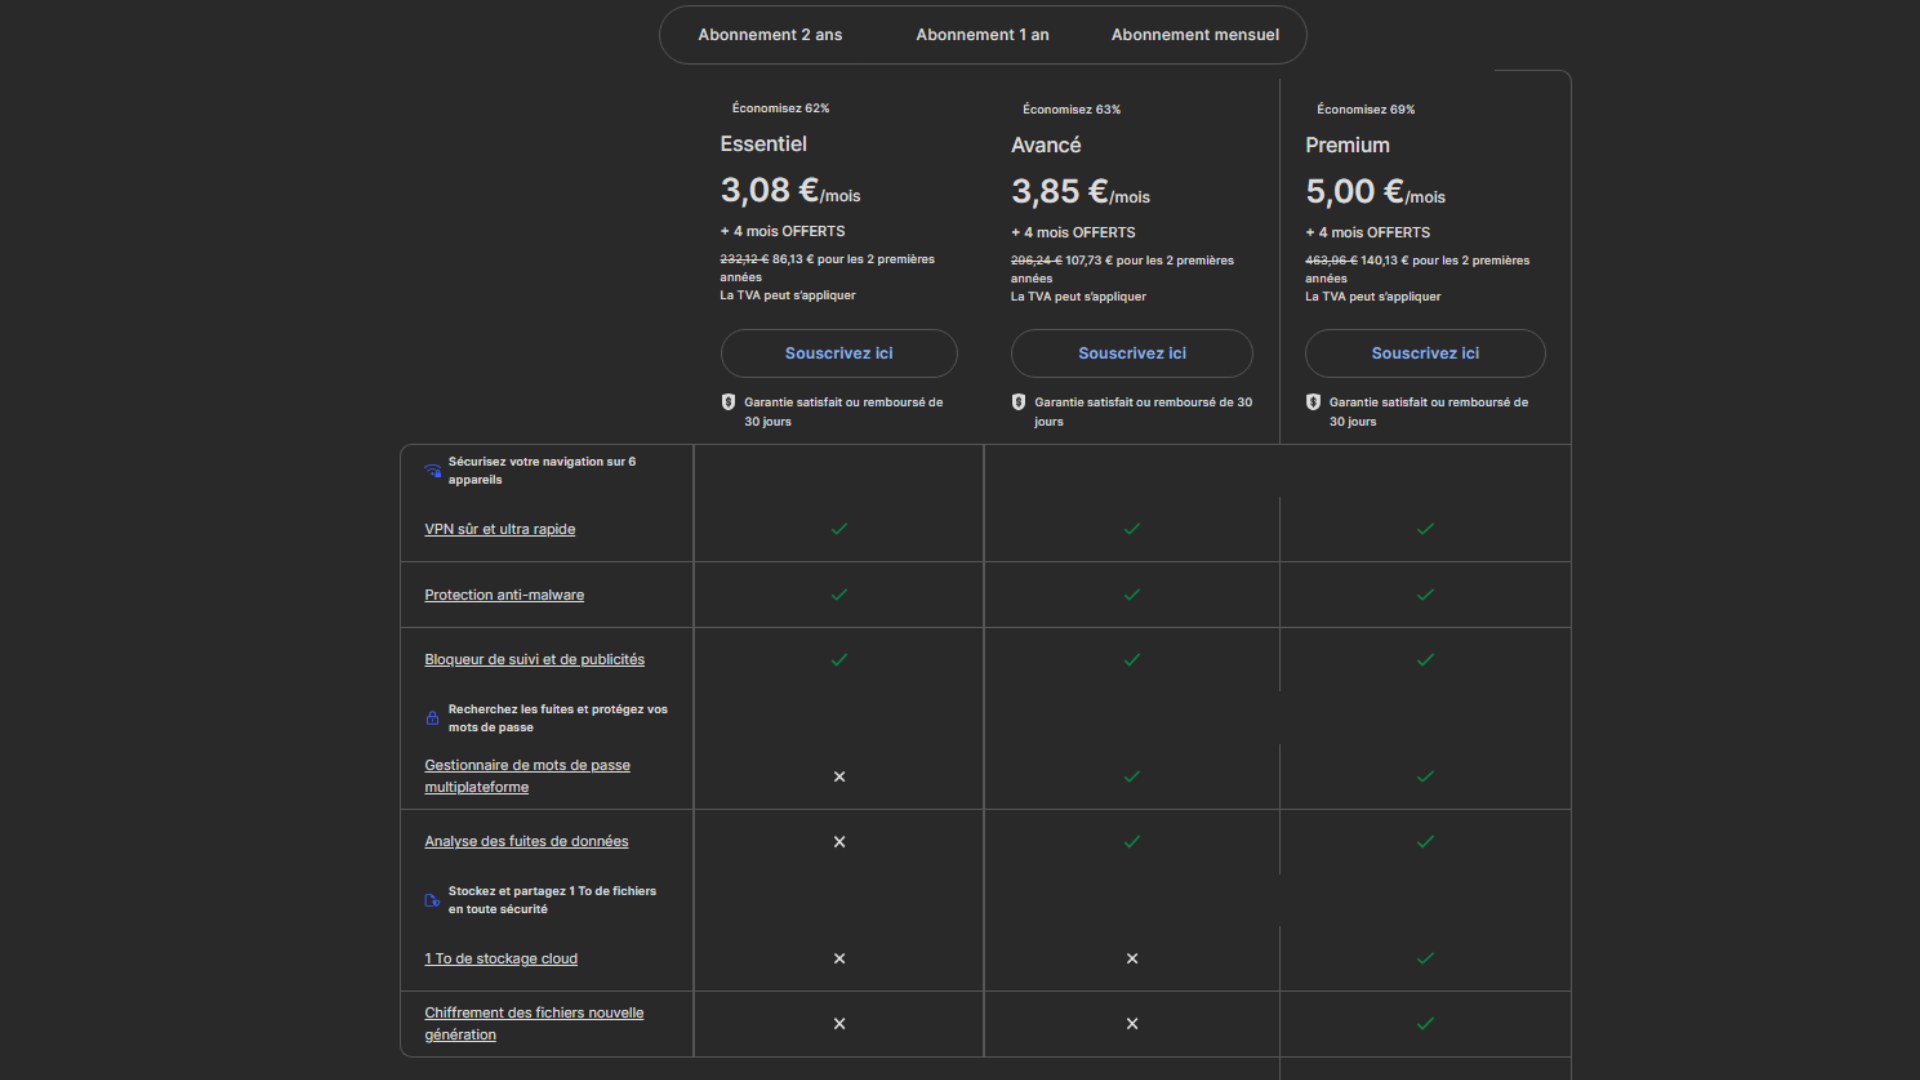Click Premium checkmark for anti-malware row
Viewport: 1920px width, 1080px height.
(x=1426, y=595)
